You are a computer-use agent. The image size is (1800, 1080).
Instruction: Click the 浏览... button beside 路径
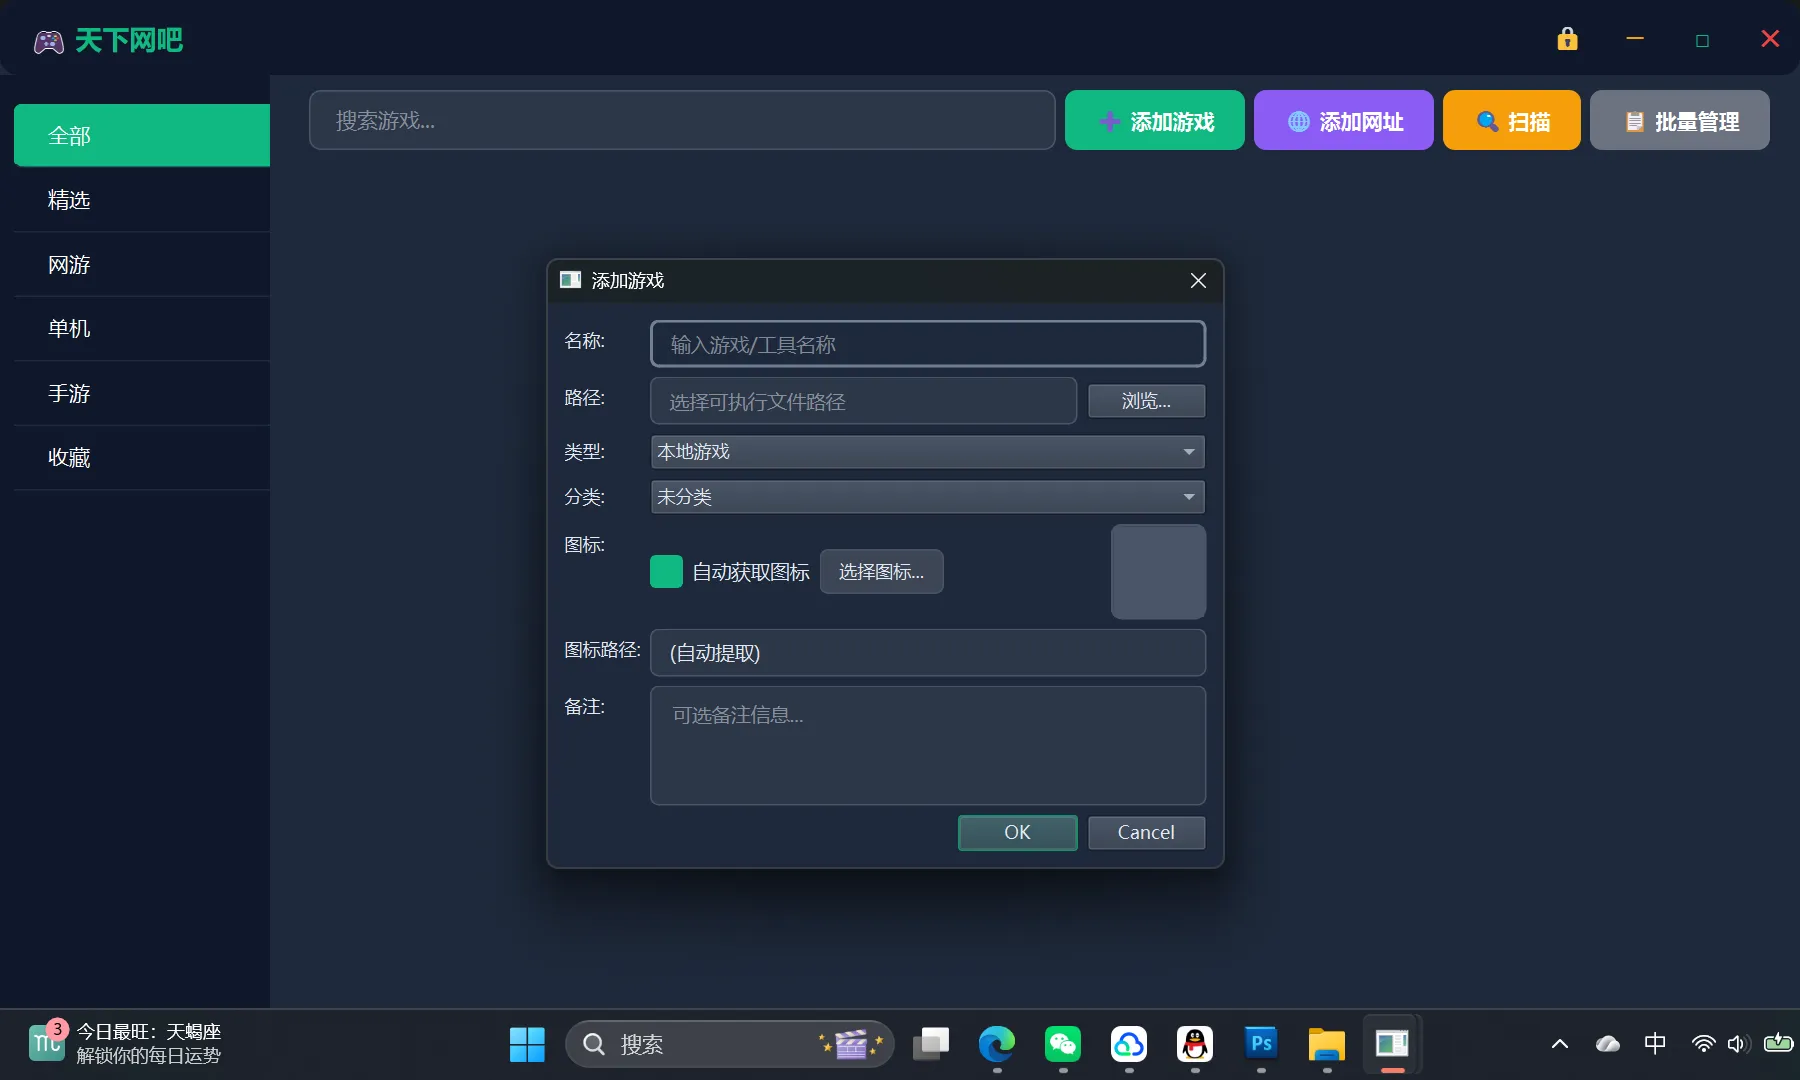(x=1146, y=400)
